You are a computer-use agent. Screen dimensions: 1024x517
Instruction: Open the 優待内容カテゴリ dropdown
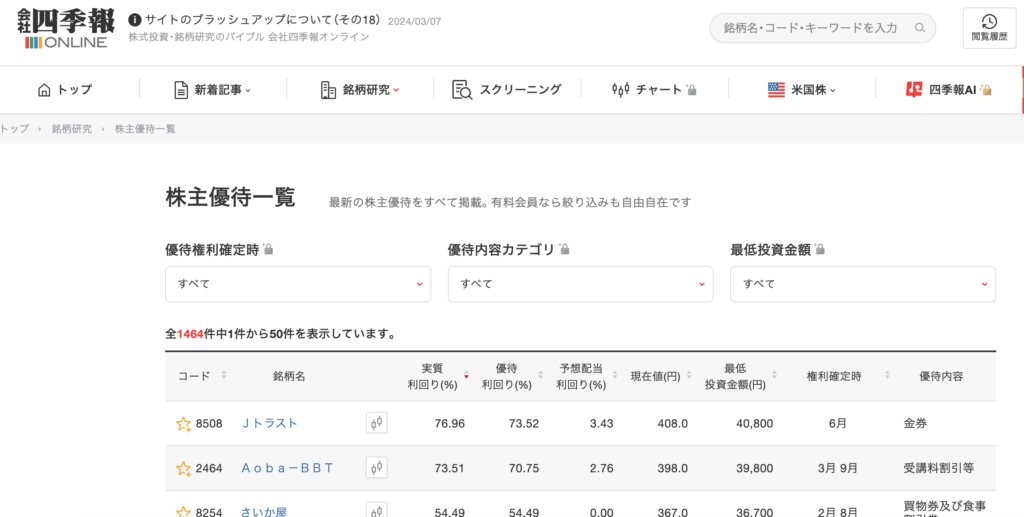580,284
